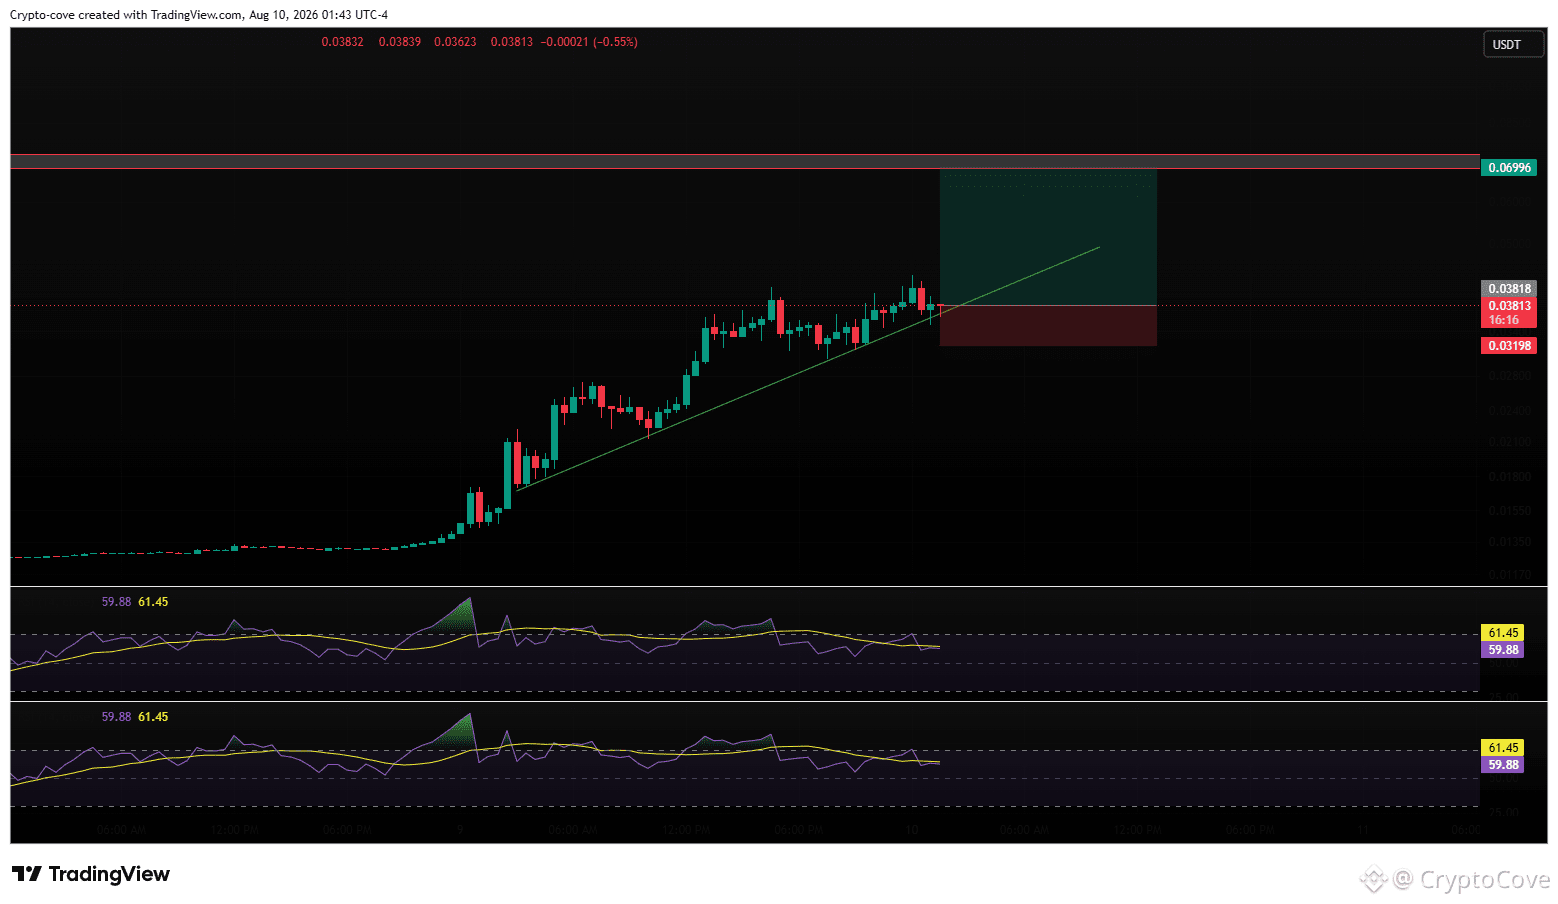The height and width of the screenshot is (904, 1558).
Task: Click the change value -0.00021 (-0.55%)
Action: [589, 42]
